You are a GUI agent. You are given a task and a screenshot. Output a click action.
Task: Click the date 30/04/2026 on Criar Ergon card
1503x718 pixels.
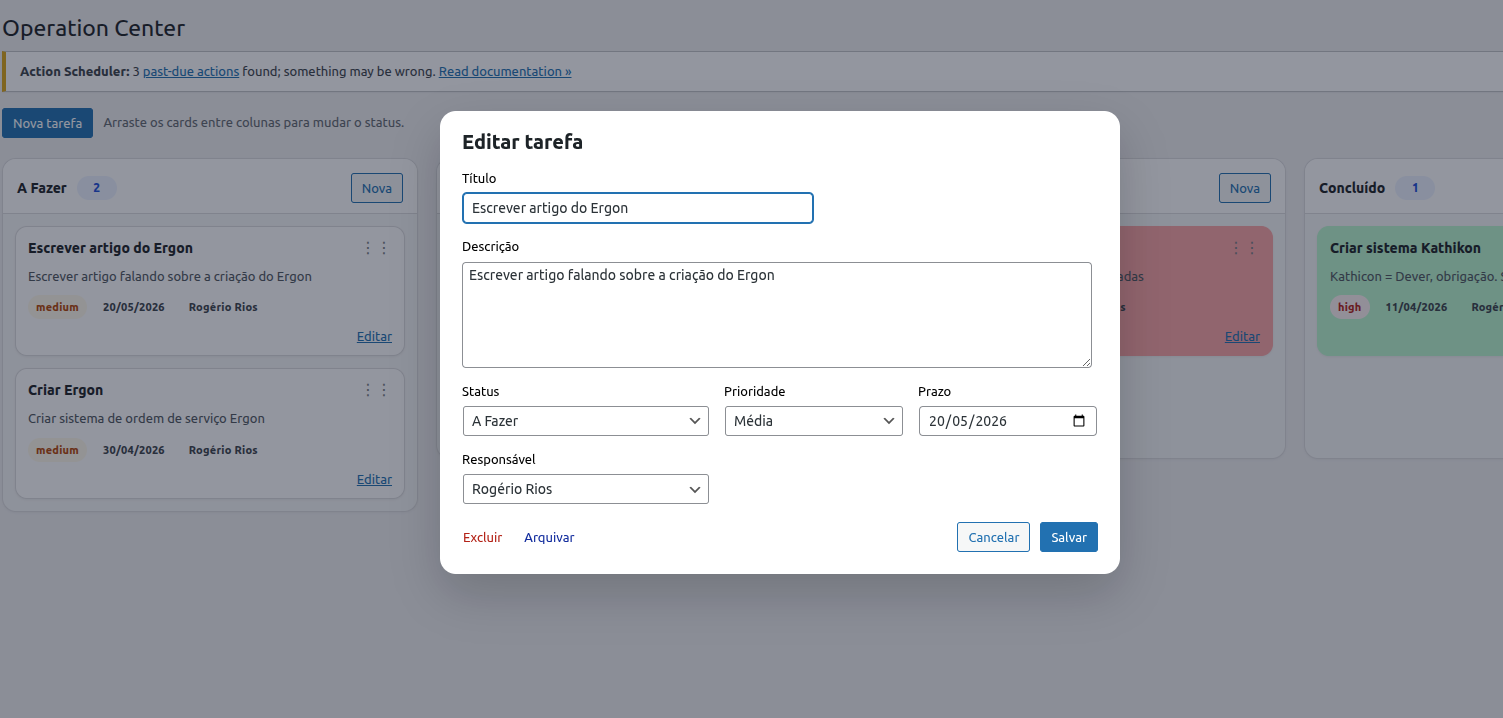click(x=134, y=450)
